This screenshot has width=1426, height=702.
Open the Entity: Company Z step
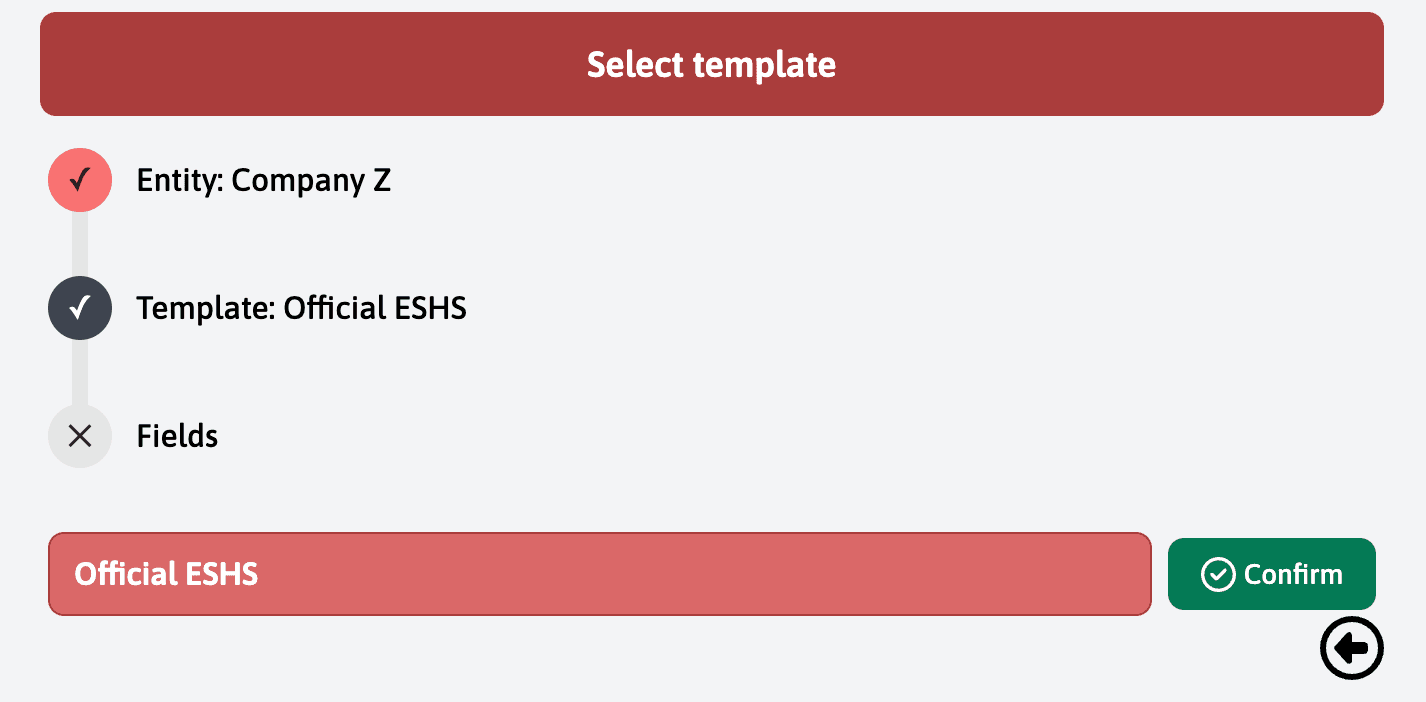coord(263,181)
